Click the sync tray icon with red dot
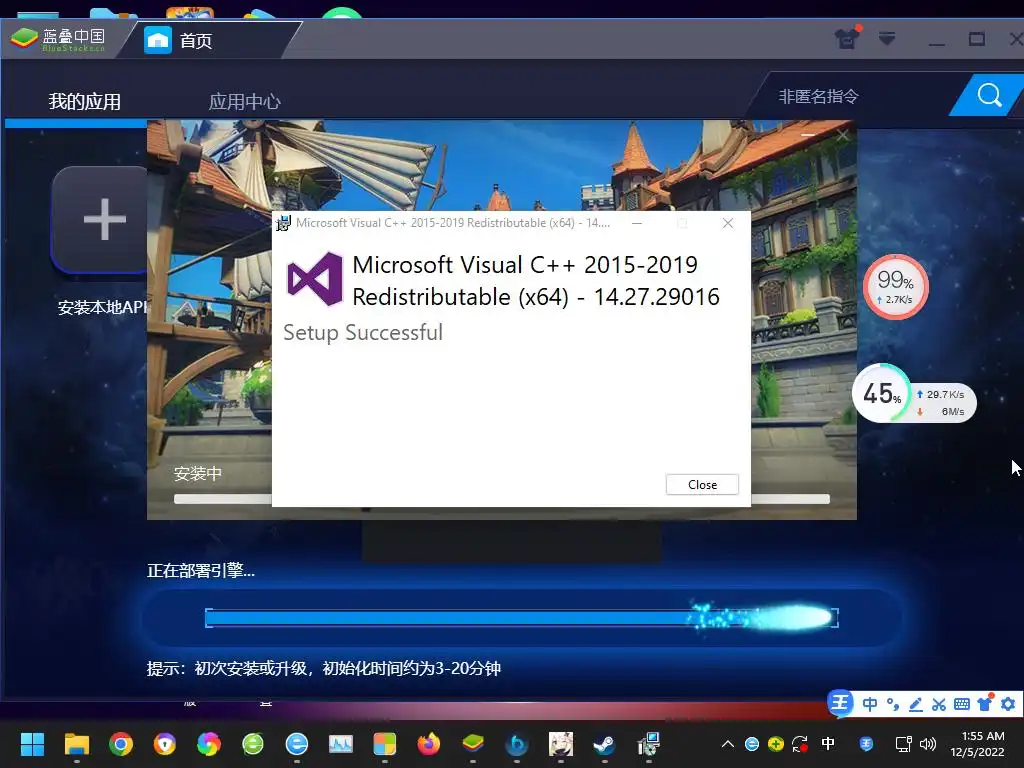Image resolution: width=1024 pixels, height=768 pixels. 800,744
